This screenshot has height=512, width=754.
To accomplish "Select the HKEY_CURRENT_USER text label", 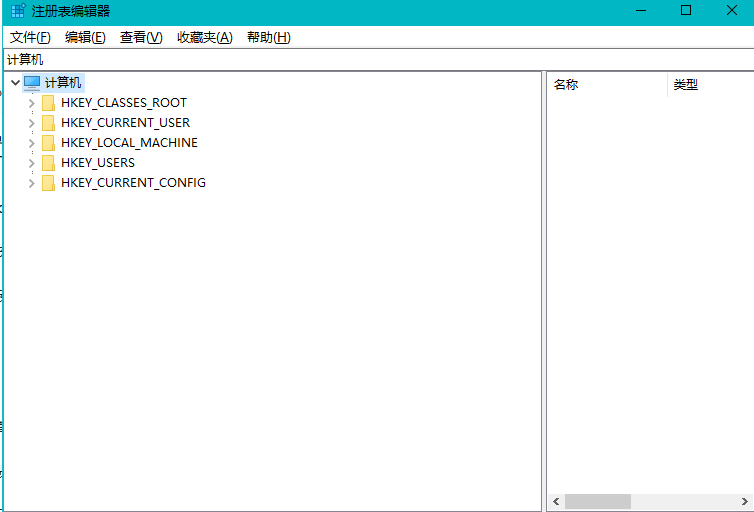I will [x=126, y=123].
